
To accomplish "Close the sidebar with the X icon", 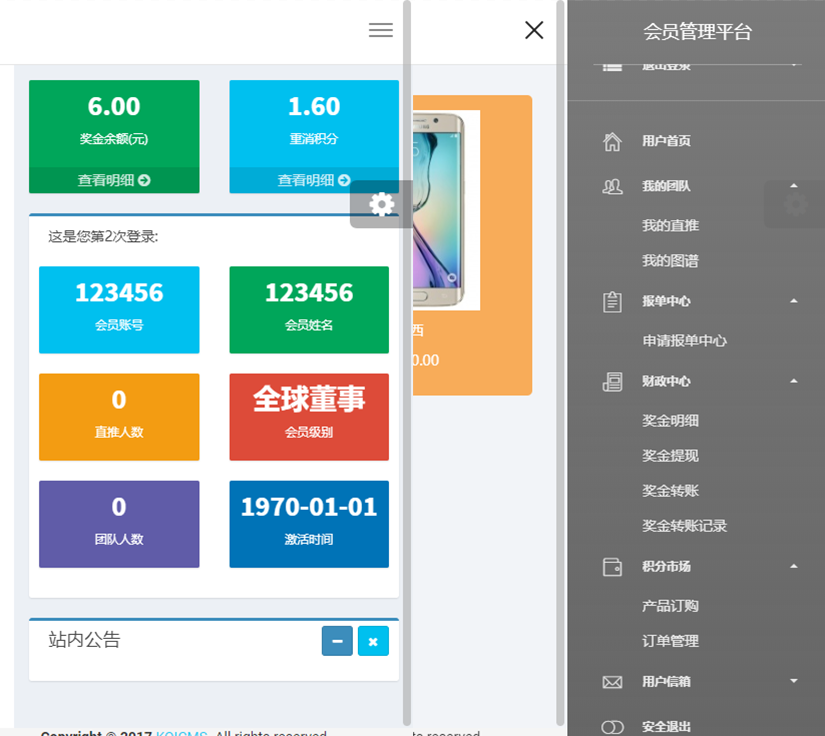I will point(534,30).
